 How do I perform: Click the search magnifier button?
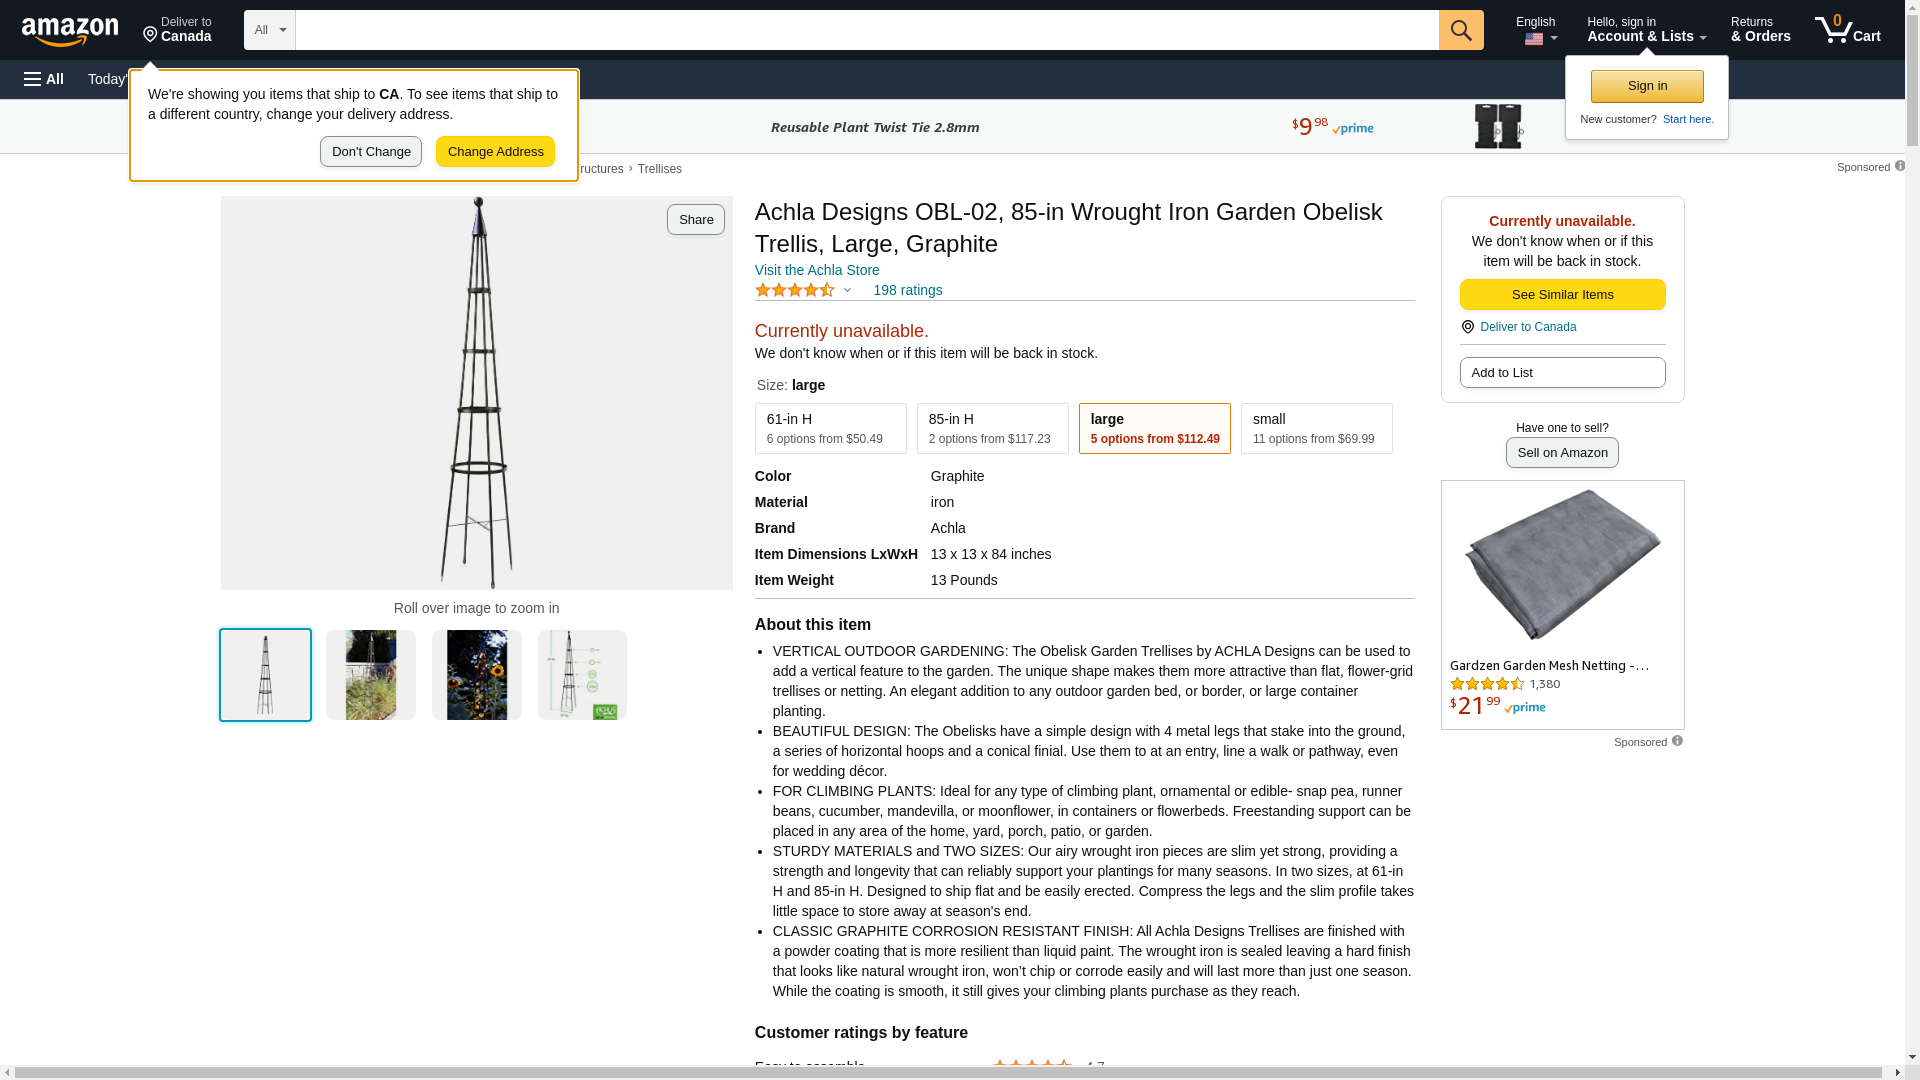pos(1461,30)
